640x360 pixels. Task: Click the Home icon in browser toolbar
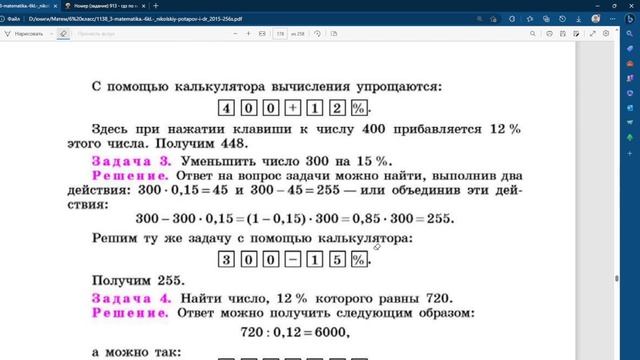pos(493,19)
